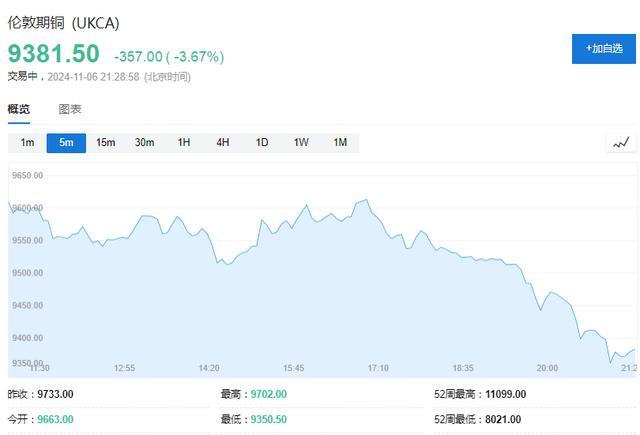Open the 概览 overview tab
This screenshot has height=435, width=640.
pos(19,109)
